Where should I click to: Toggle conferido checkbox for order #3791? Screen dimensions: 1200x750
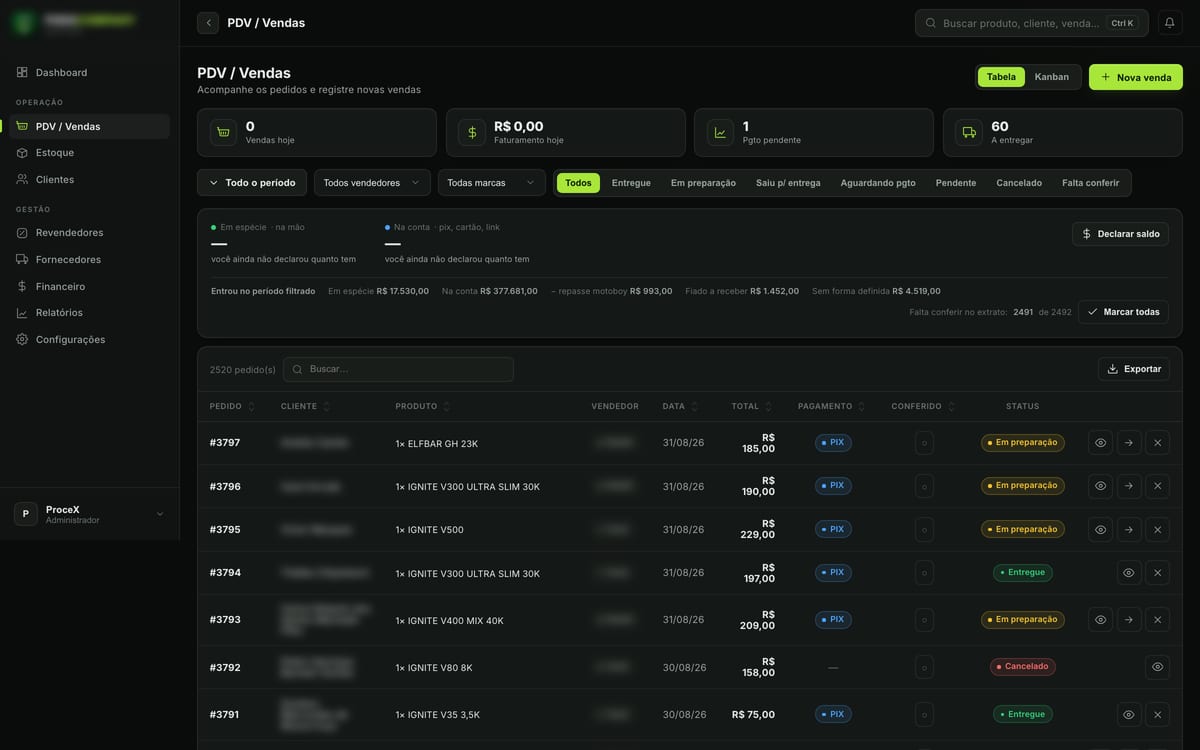coord(924,714)
